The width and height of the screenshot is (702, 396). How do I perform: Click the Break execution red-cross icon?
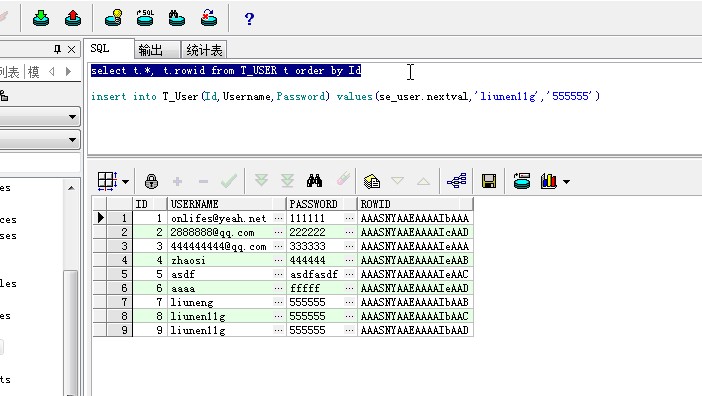209,18
